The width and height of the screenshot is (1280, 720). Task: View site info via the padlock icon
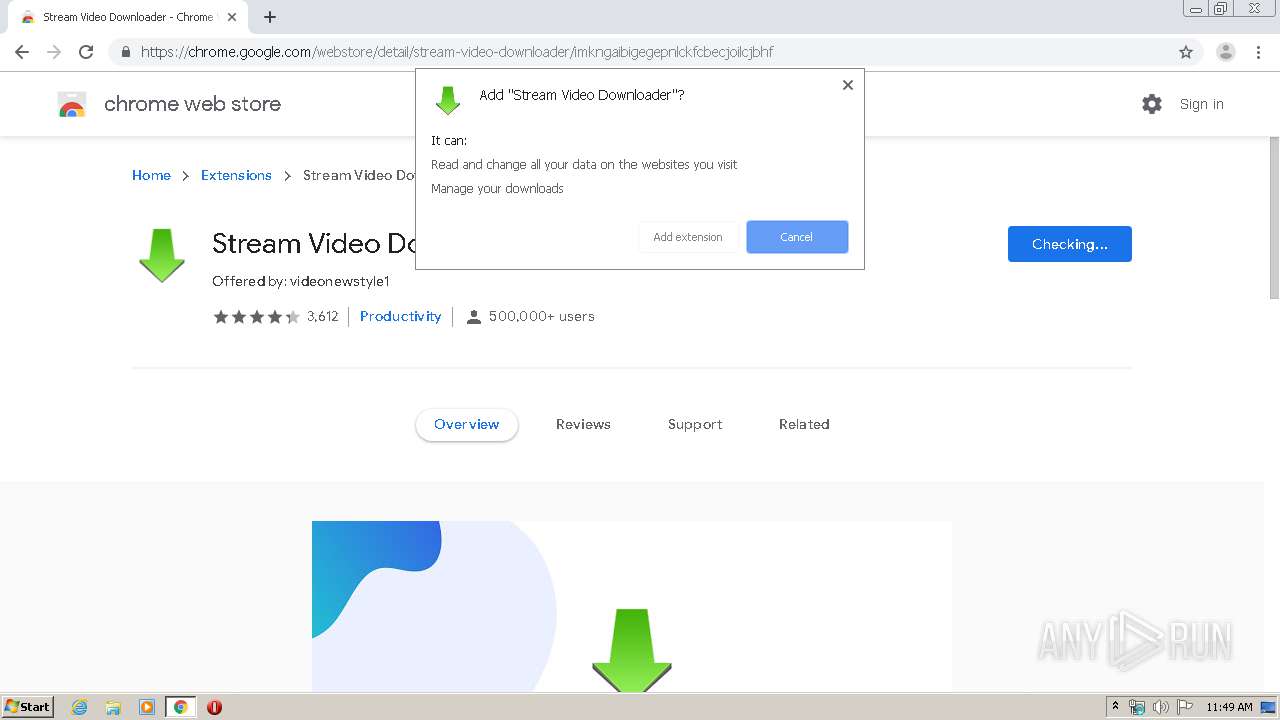tap(126, 52)
